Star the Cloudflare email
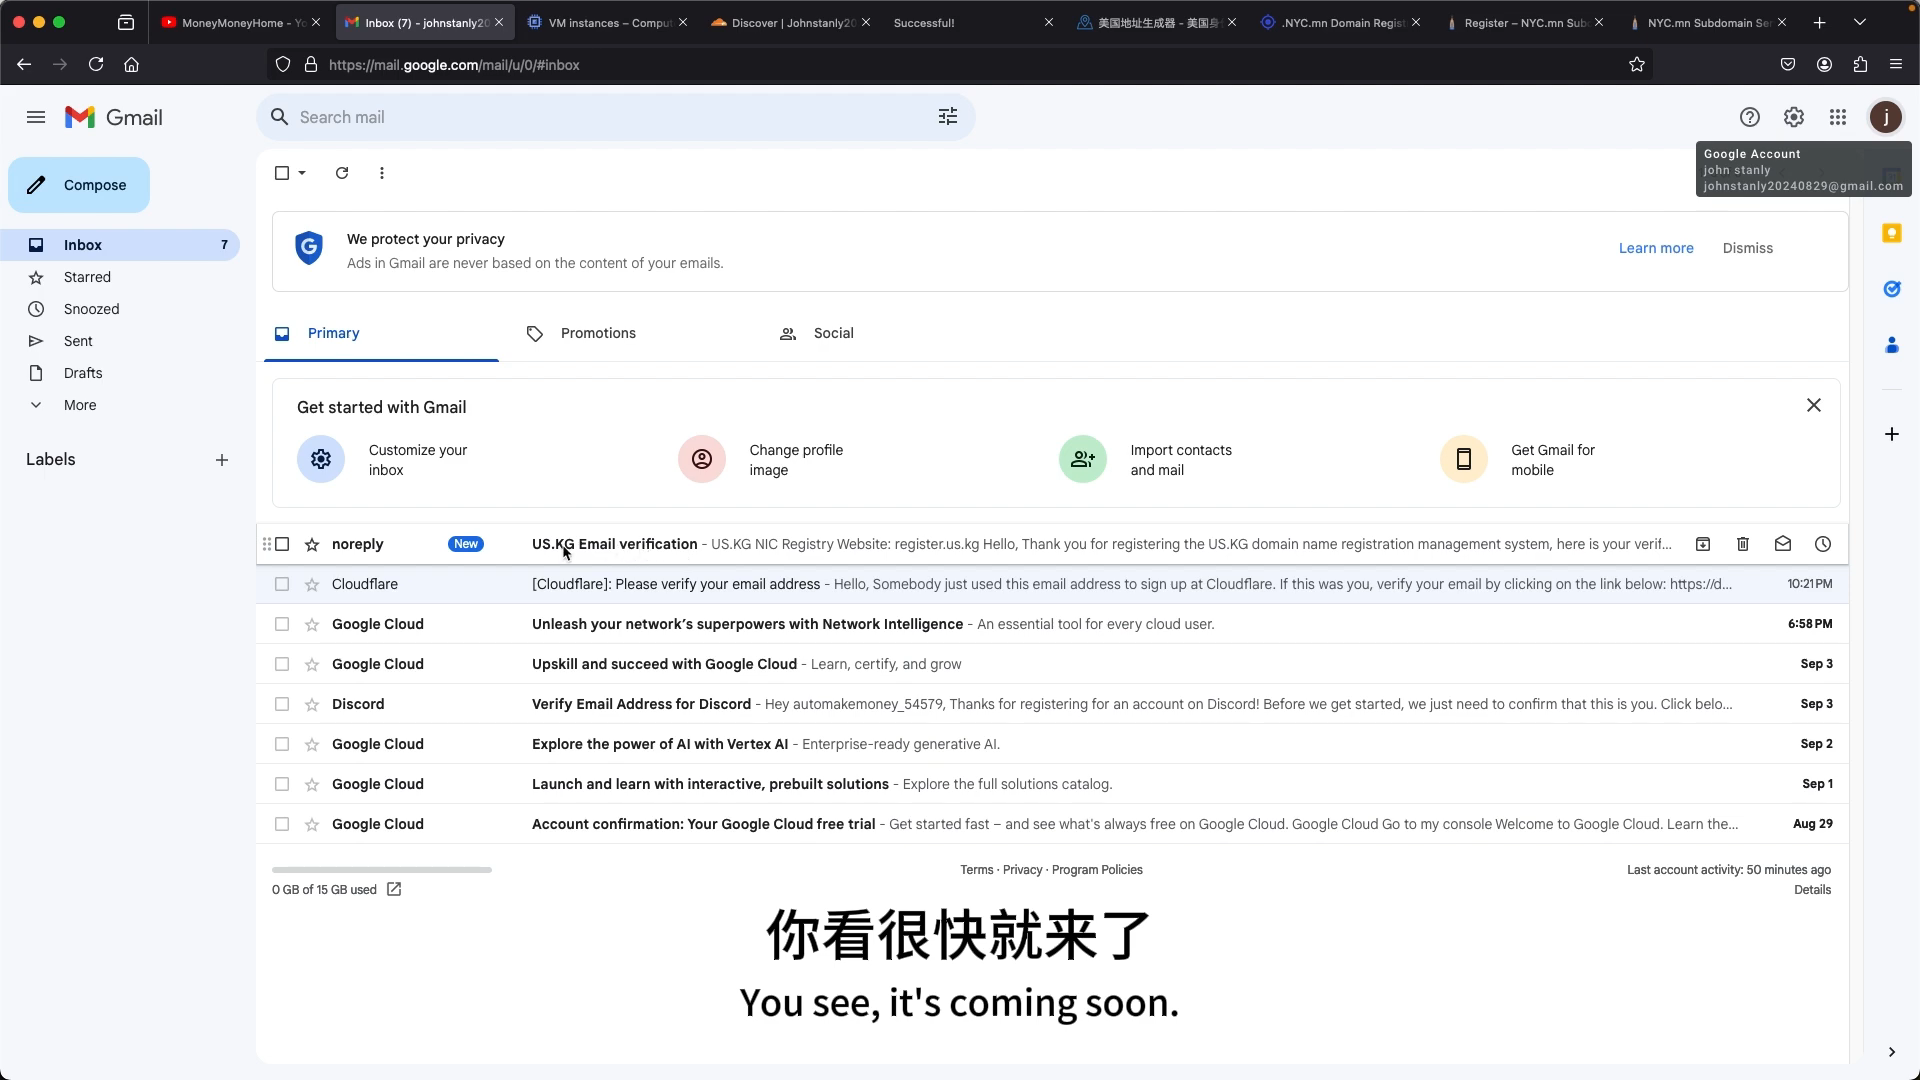This screenshot has height=1080, width=1920. 312,584
